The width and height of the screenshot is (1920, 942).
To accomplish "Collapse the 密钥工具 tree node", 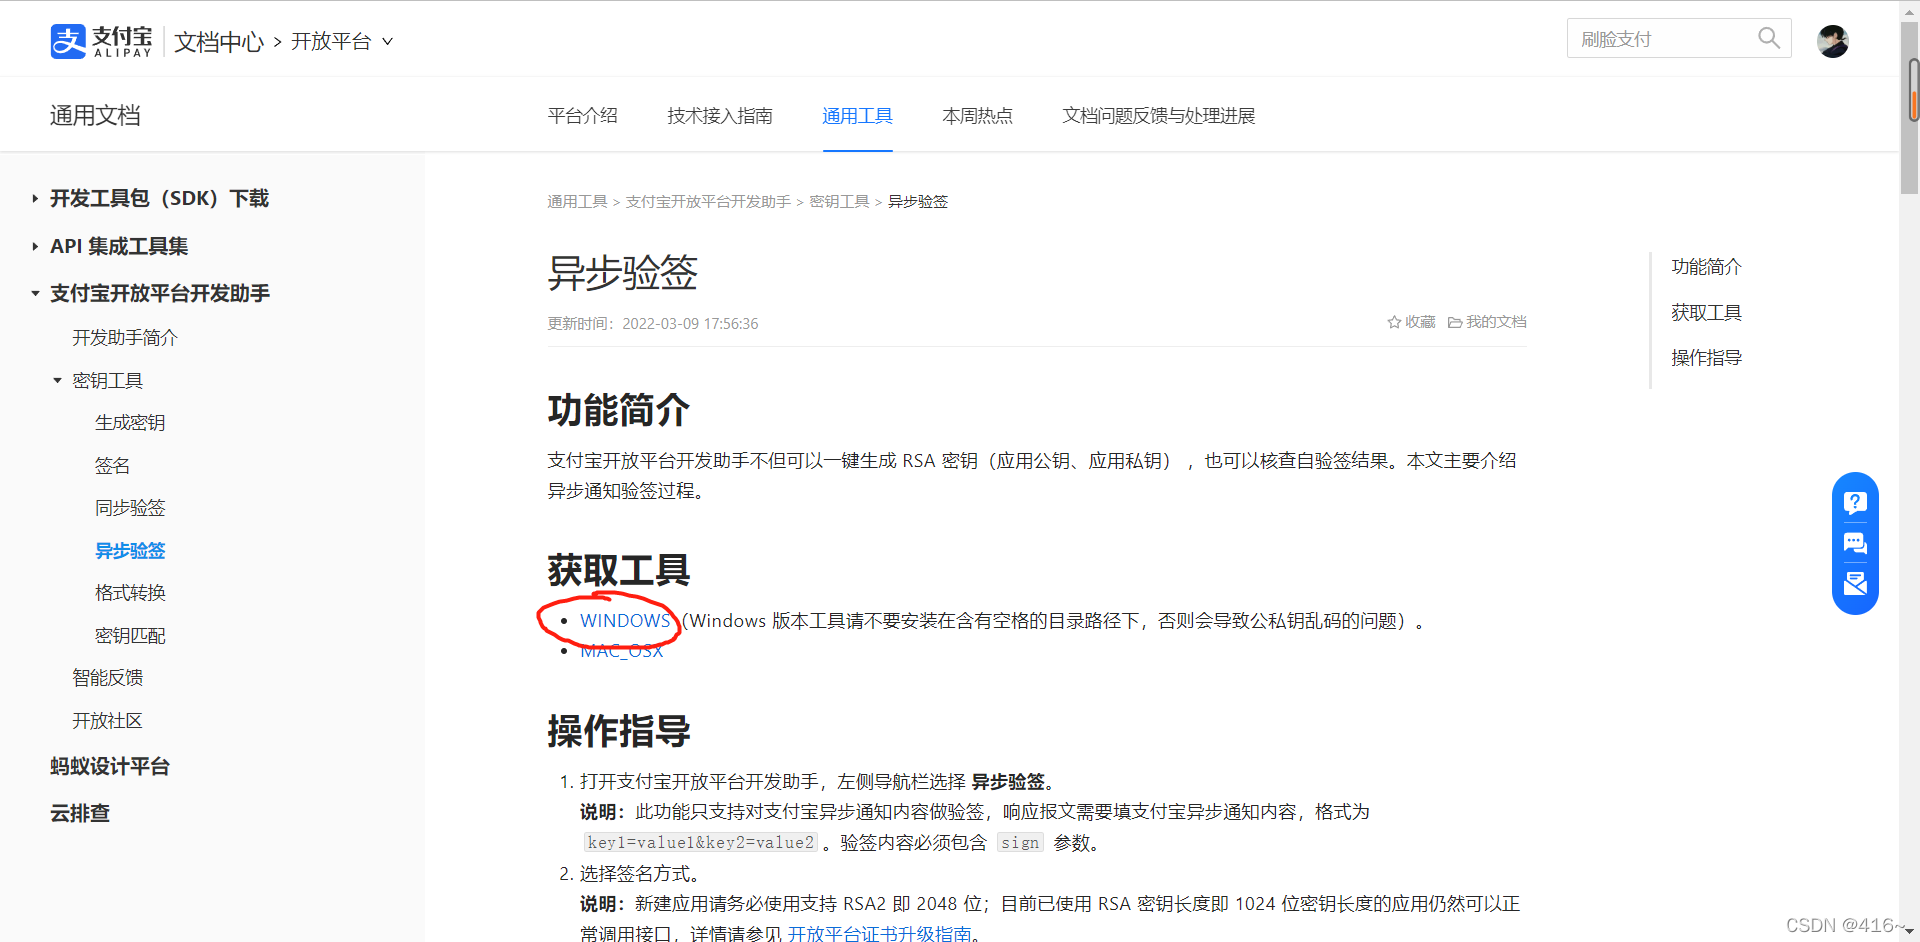I will 58,381.
